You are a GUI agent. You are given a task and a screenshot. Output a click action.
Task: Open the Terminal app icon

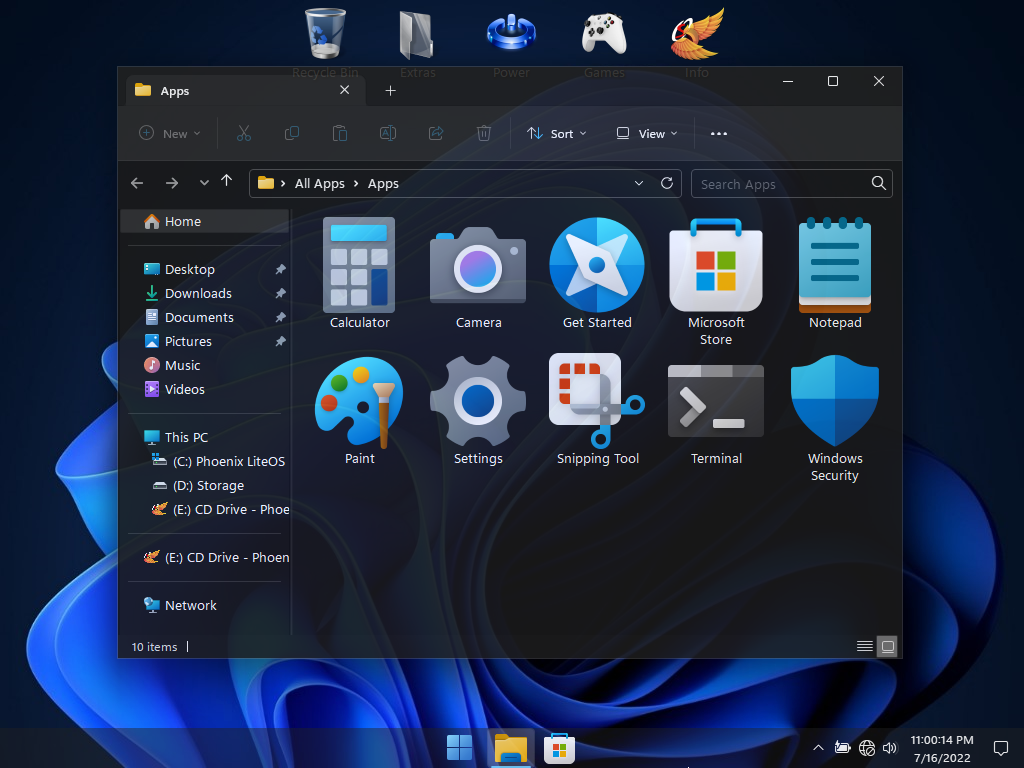(x=716, y=401)
